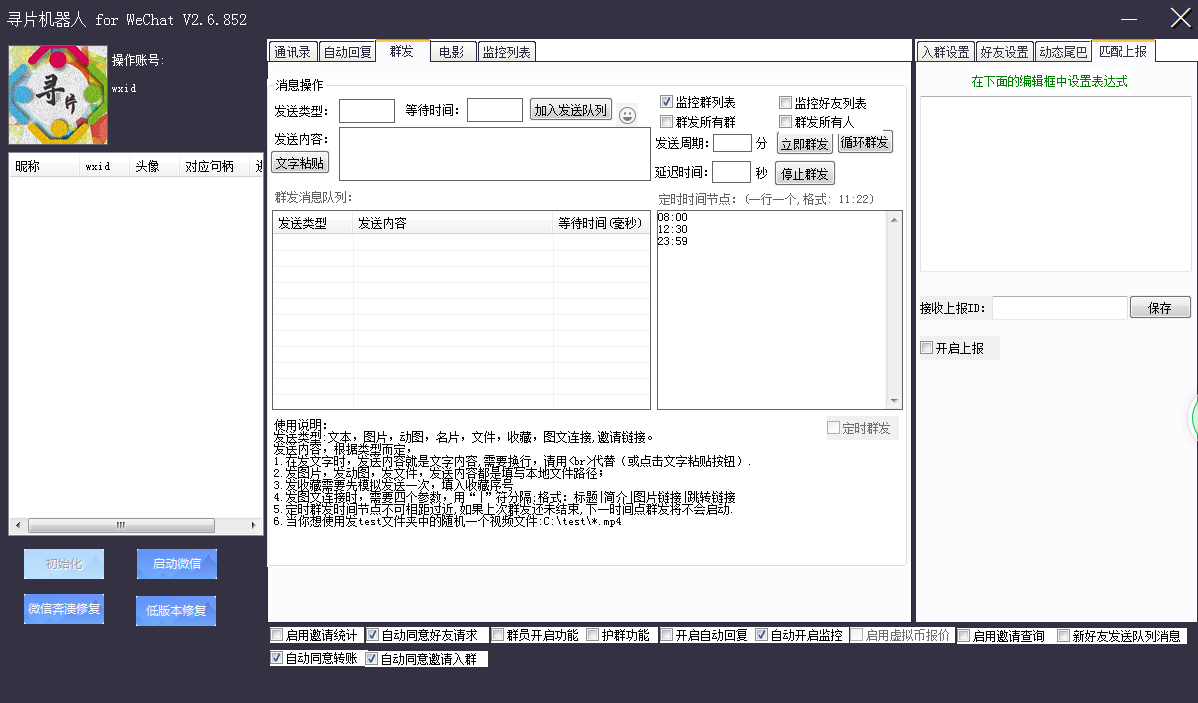The image size is (1198, 703).
Task: Click the 发送内容 column header in queue
Action: (x=452, y=223)
